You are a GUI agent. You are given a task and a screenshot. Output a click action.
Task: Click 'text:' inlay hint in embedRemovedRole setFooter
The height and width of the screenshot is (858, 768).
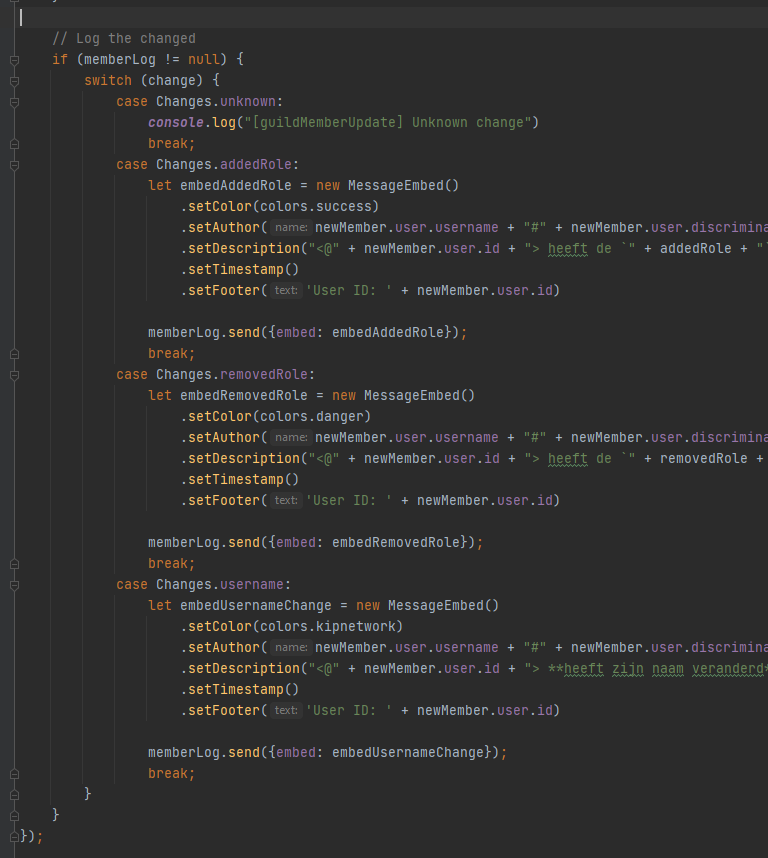[286, 501]
